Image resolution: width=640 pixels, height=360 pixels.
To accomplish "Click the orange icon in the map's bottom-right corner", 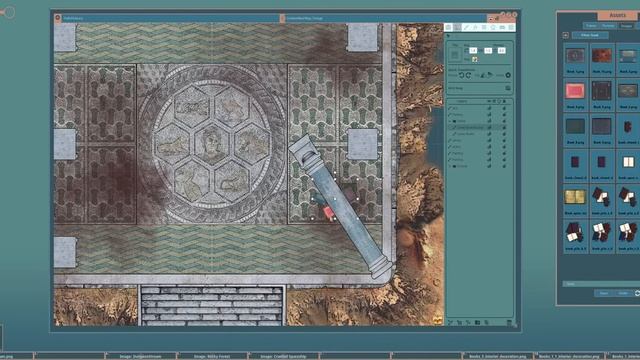I will (x=438, y=320).
